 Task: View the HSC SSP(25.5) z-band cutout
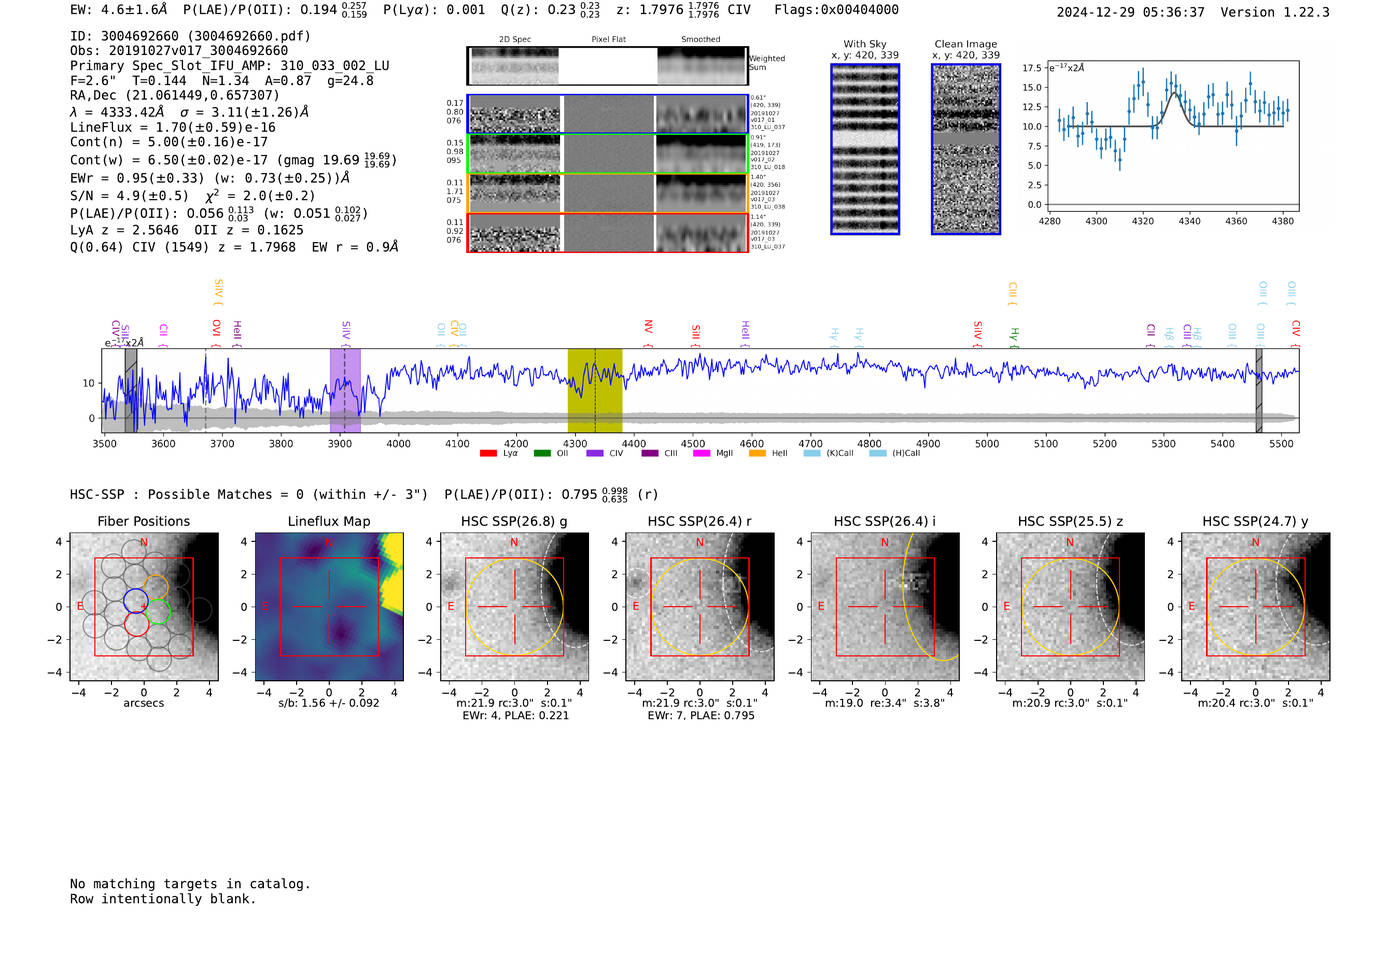(1070, 606)
